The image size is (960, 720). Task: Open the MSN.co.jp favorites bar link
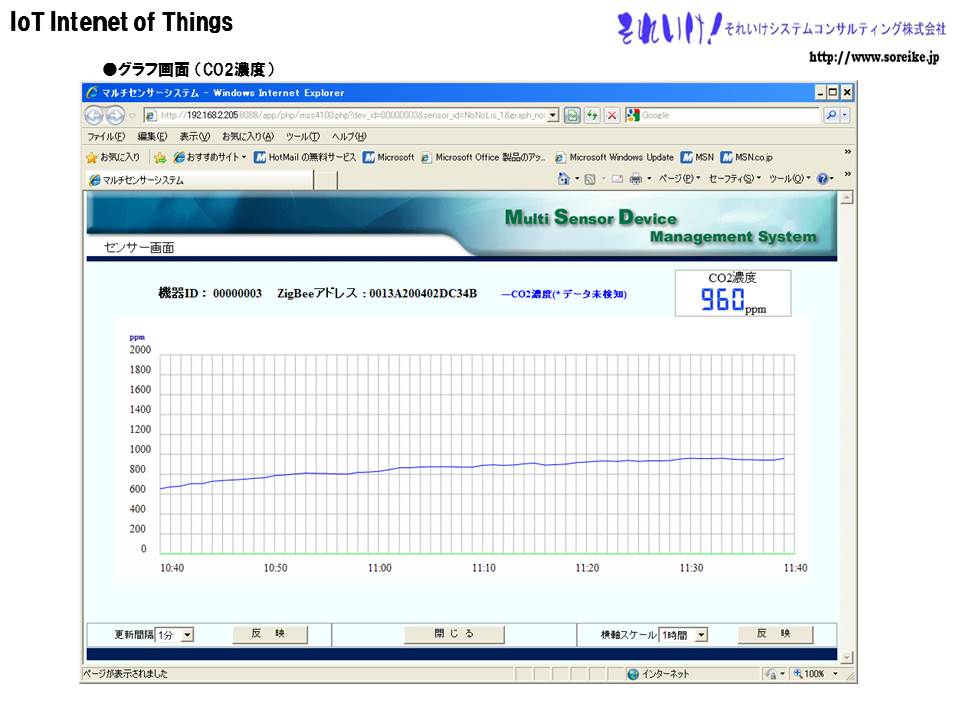pos(746,157)
